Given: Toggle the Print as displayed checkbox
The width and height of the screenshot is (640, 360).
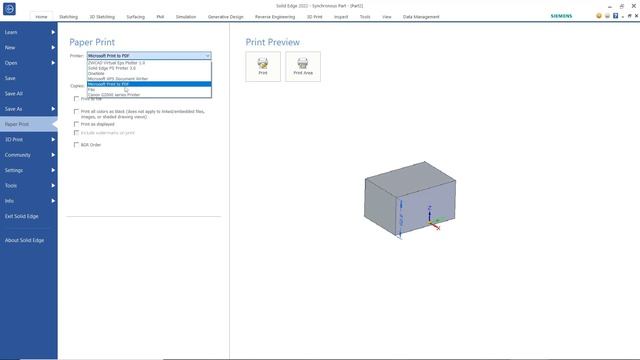Looking at the screenshot, I should pyautogui.click(x=76, y=124).
